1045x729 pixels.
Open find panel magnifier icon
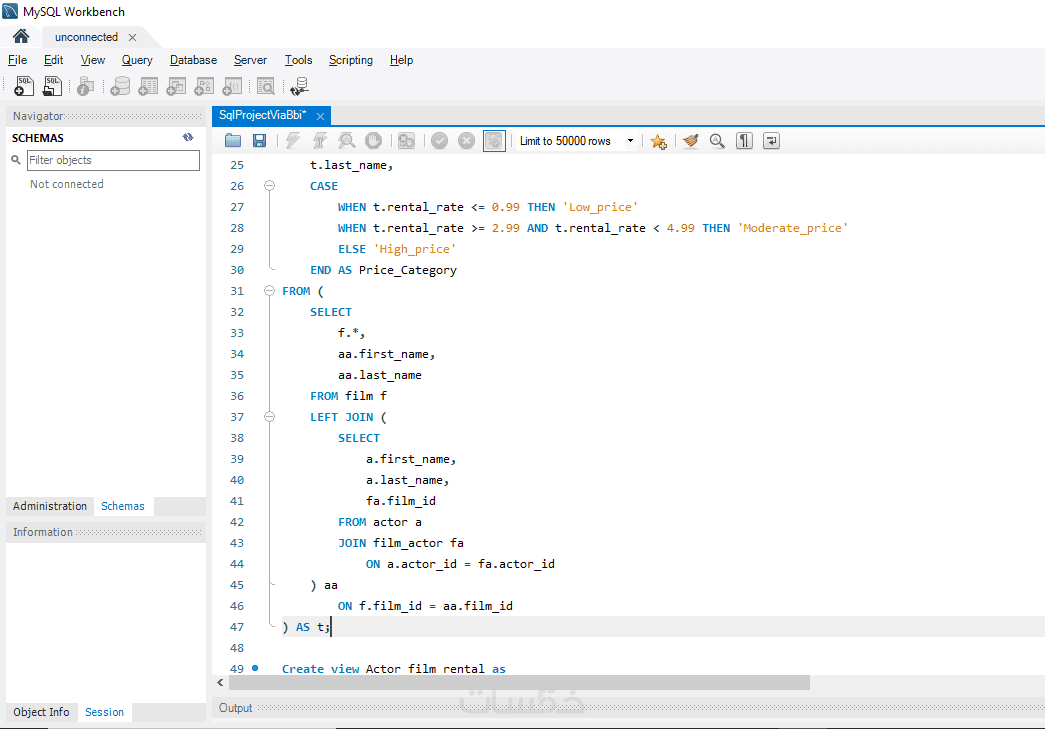coord(717,141)
